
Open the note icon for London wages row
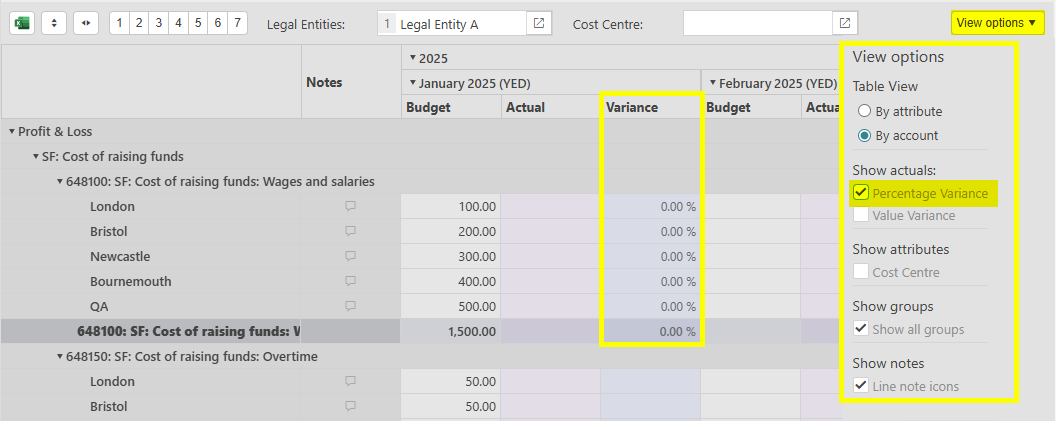click(x=350, y=207)
